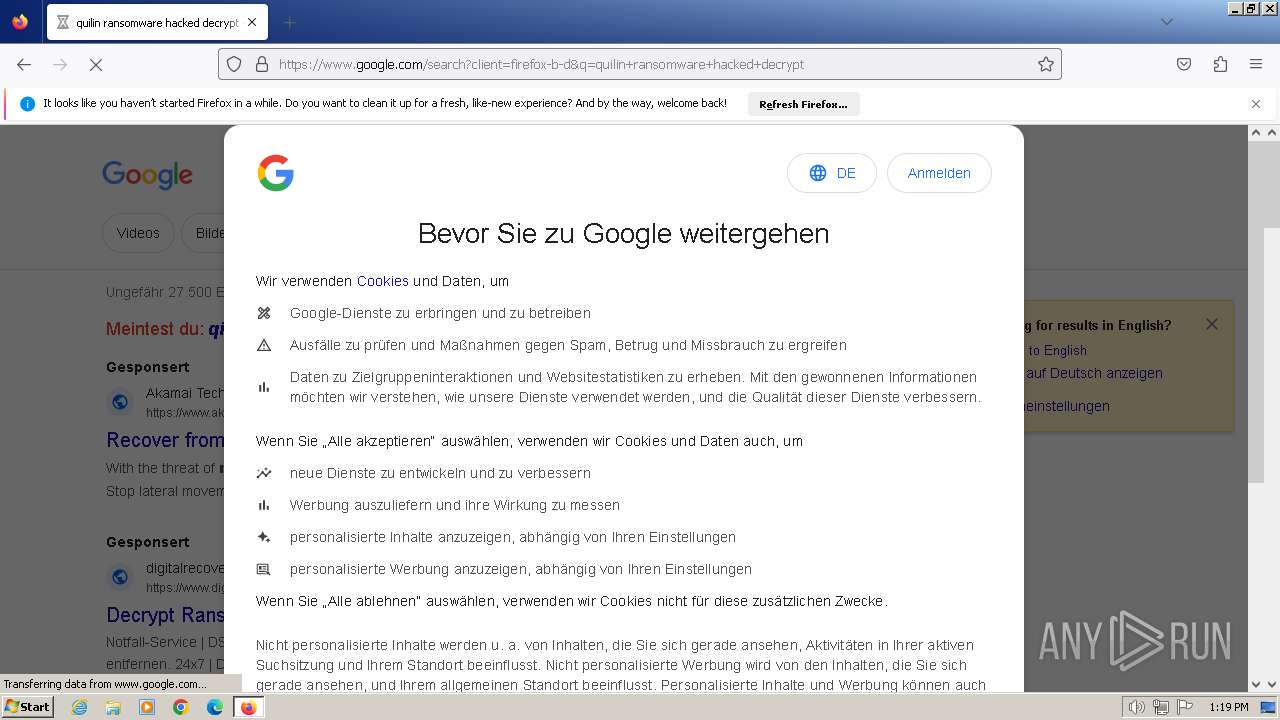Select the Bilder search filter
This screenshot has width=1280, height=720.
coord(204,233)
